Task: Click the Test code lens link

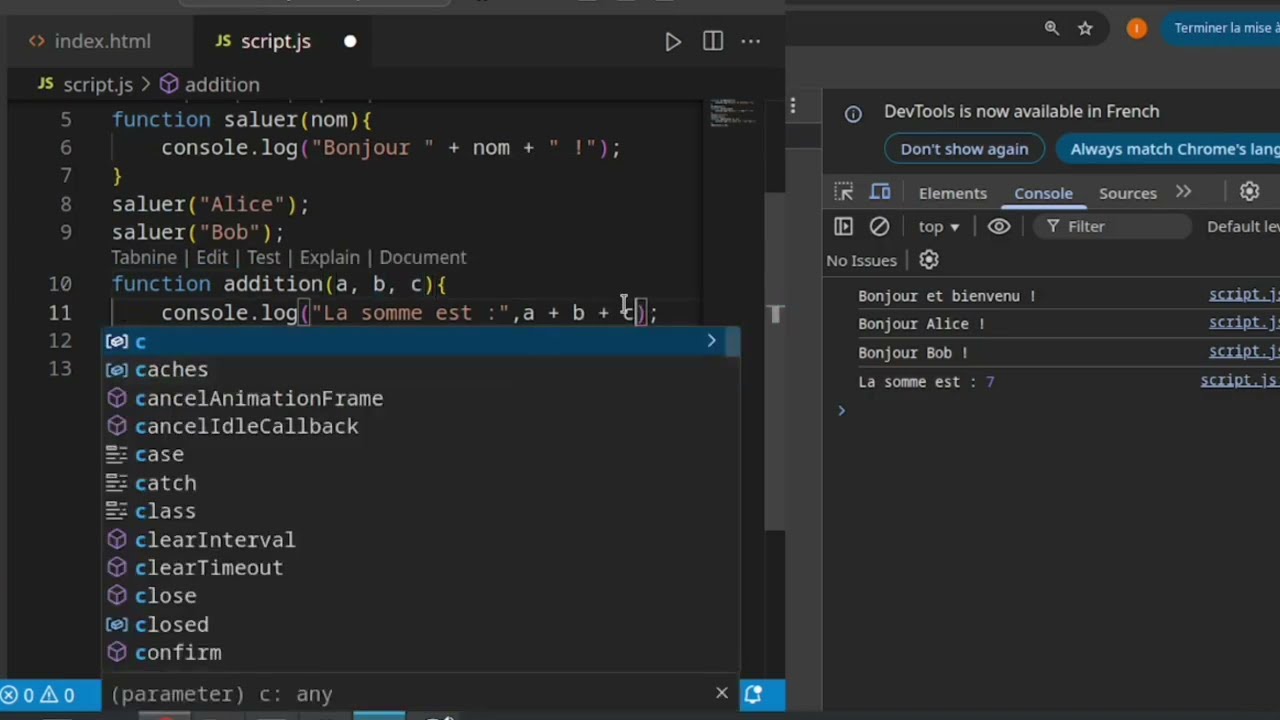Action: (264, 257)
